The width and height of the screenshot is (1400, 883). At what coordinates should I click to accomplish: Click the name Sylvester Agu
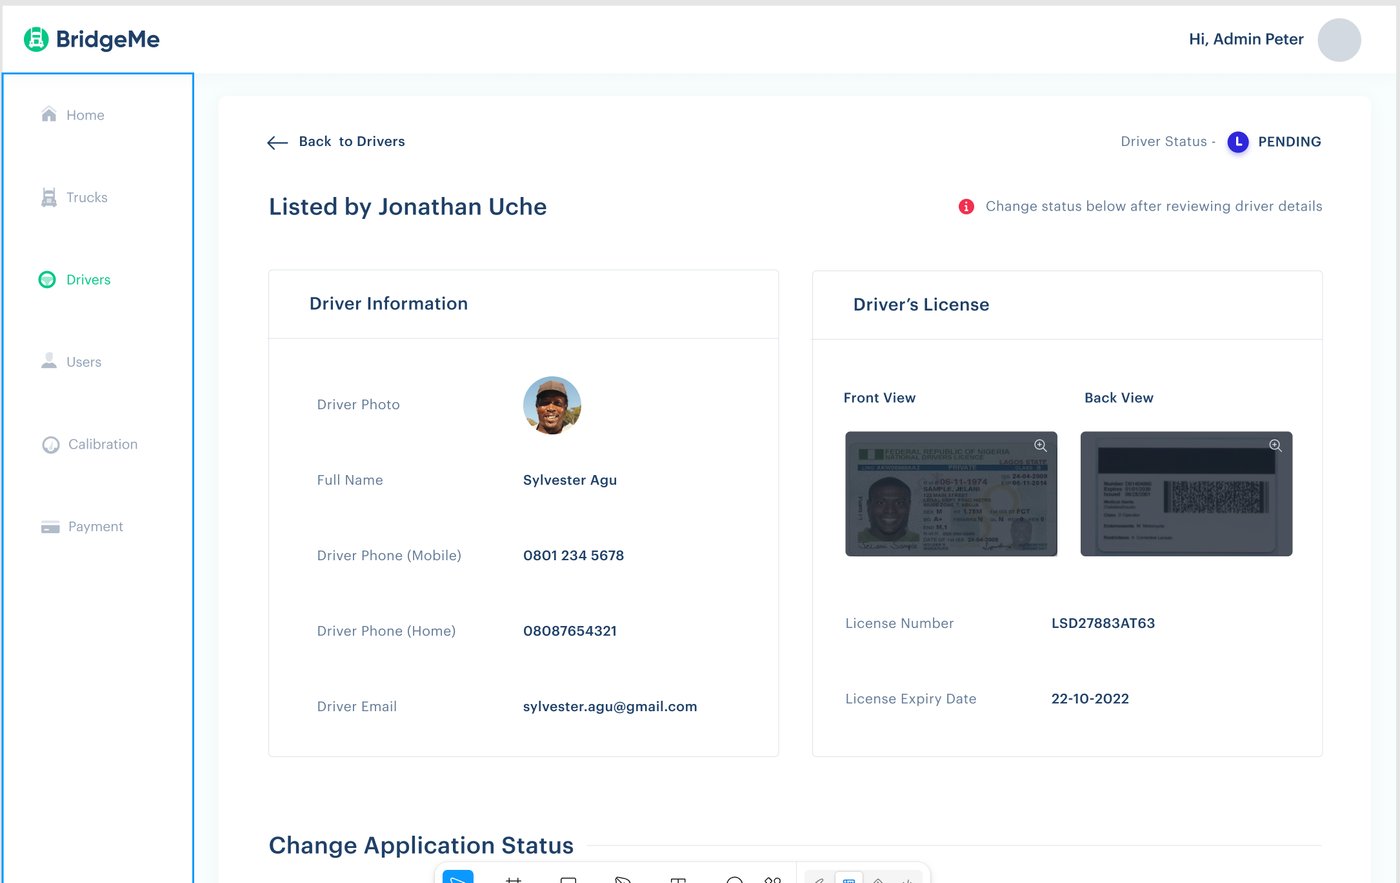click(x=570, y=480)
